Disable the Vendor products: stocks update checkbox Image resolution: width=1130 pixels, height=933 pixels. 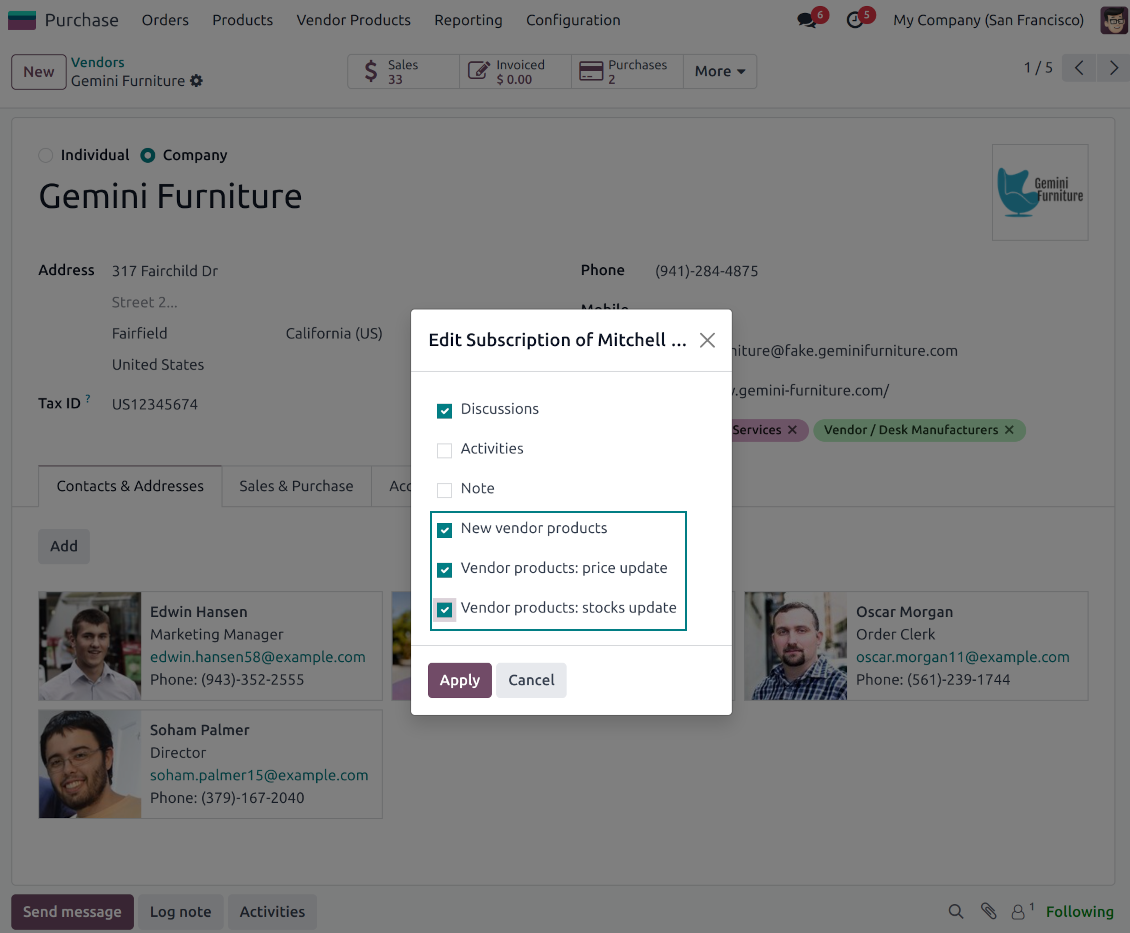(x=444, y=609)
